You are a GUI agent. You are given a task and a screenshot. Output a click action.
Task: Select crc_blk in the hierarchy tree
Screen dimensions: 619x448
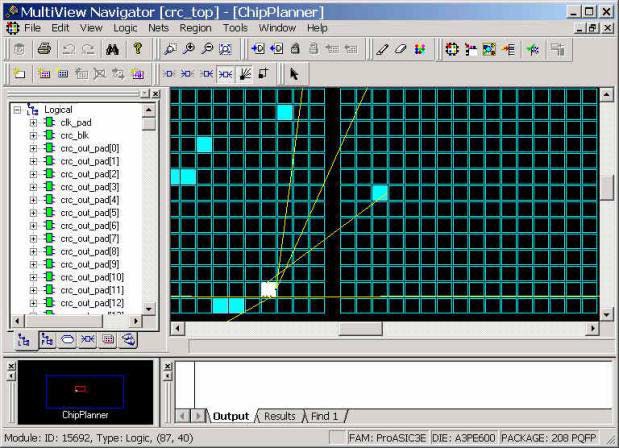[x=75, y=135]
